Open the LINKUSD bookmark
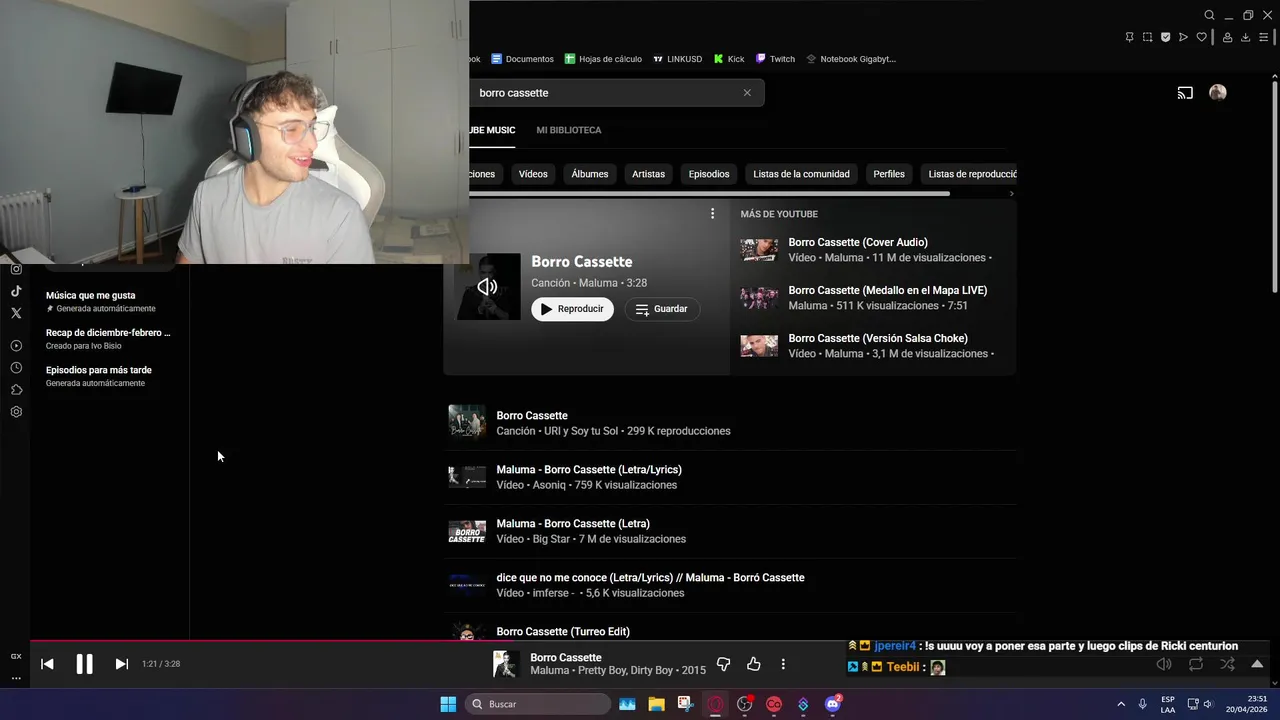The width and height of the screenshot is (1280, 720). point(676,59)
